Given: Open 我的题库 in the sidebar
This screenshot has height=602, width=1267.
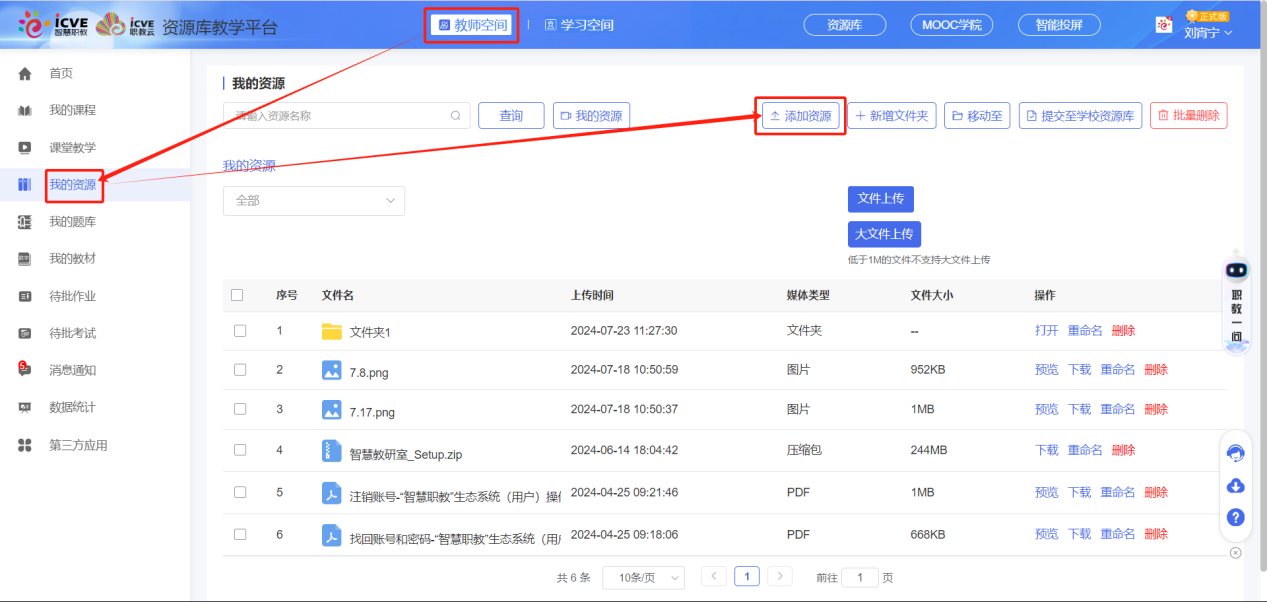Looking at the screenshot, I should (x=73, y=222).
